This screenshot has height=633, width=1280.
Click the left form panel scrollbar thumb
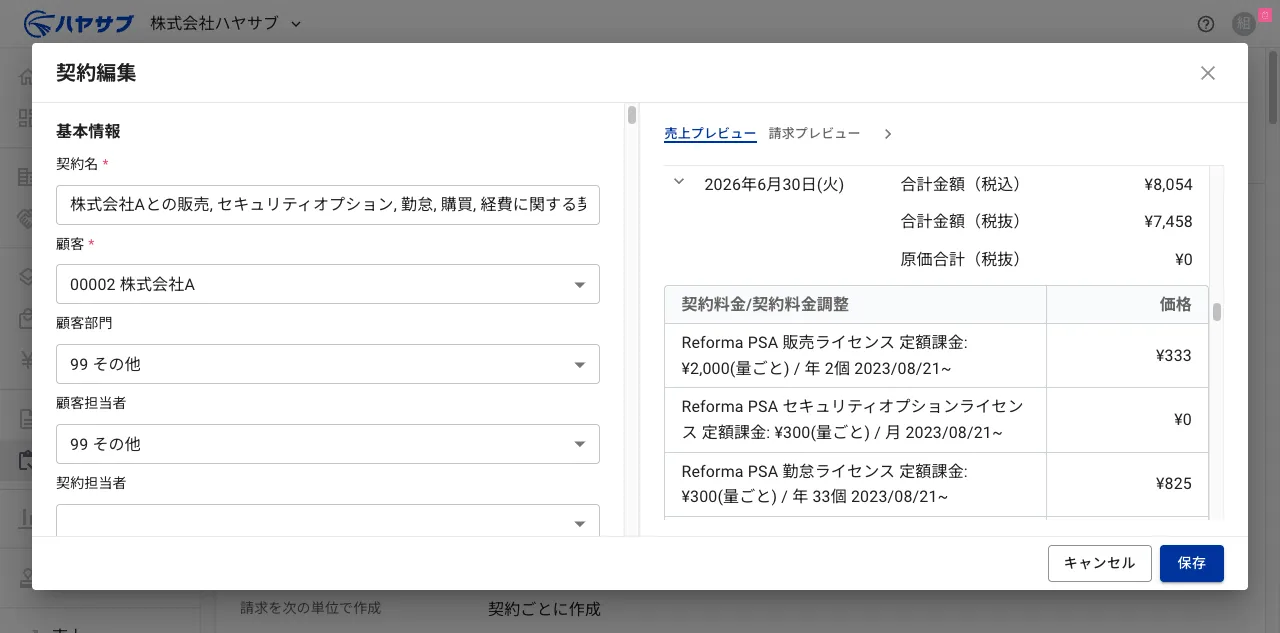click(x=632, y=115)
